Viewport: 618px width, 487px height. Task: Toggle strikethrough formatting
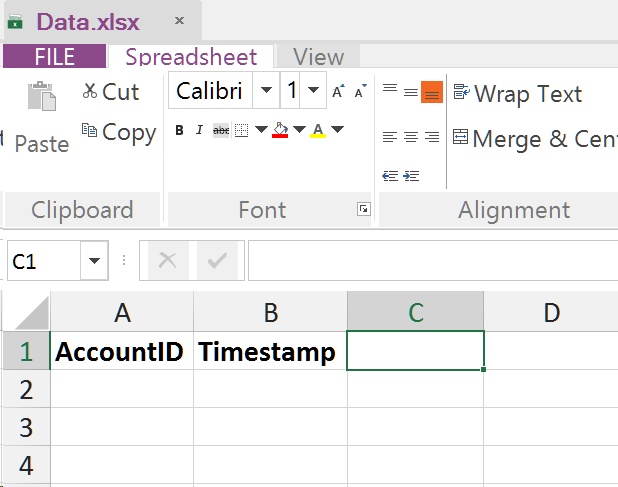point(221,130)
